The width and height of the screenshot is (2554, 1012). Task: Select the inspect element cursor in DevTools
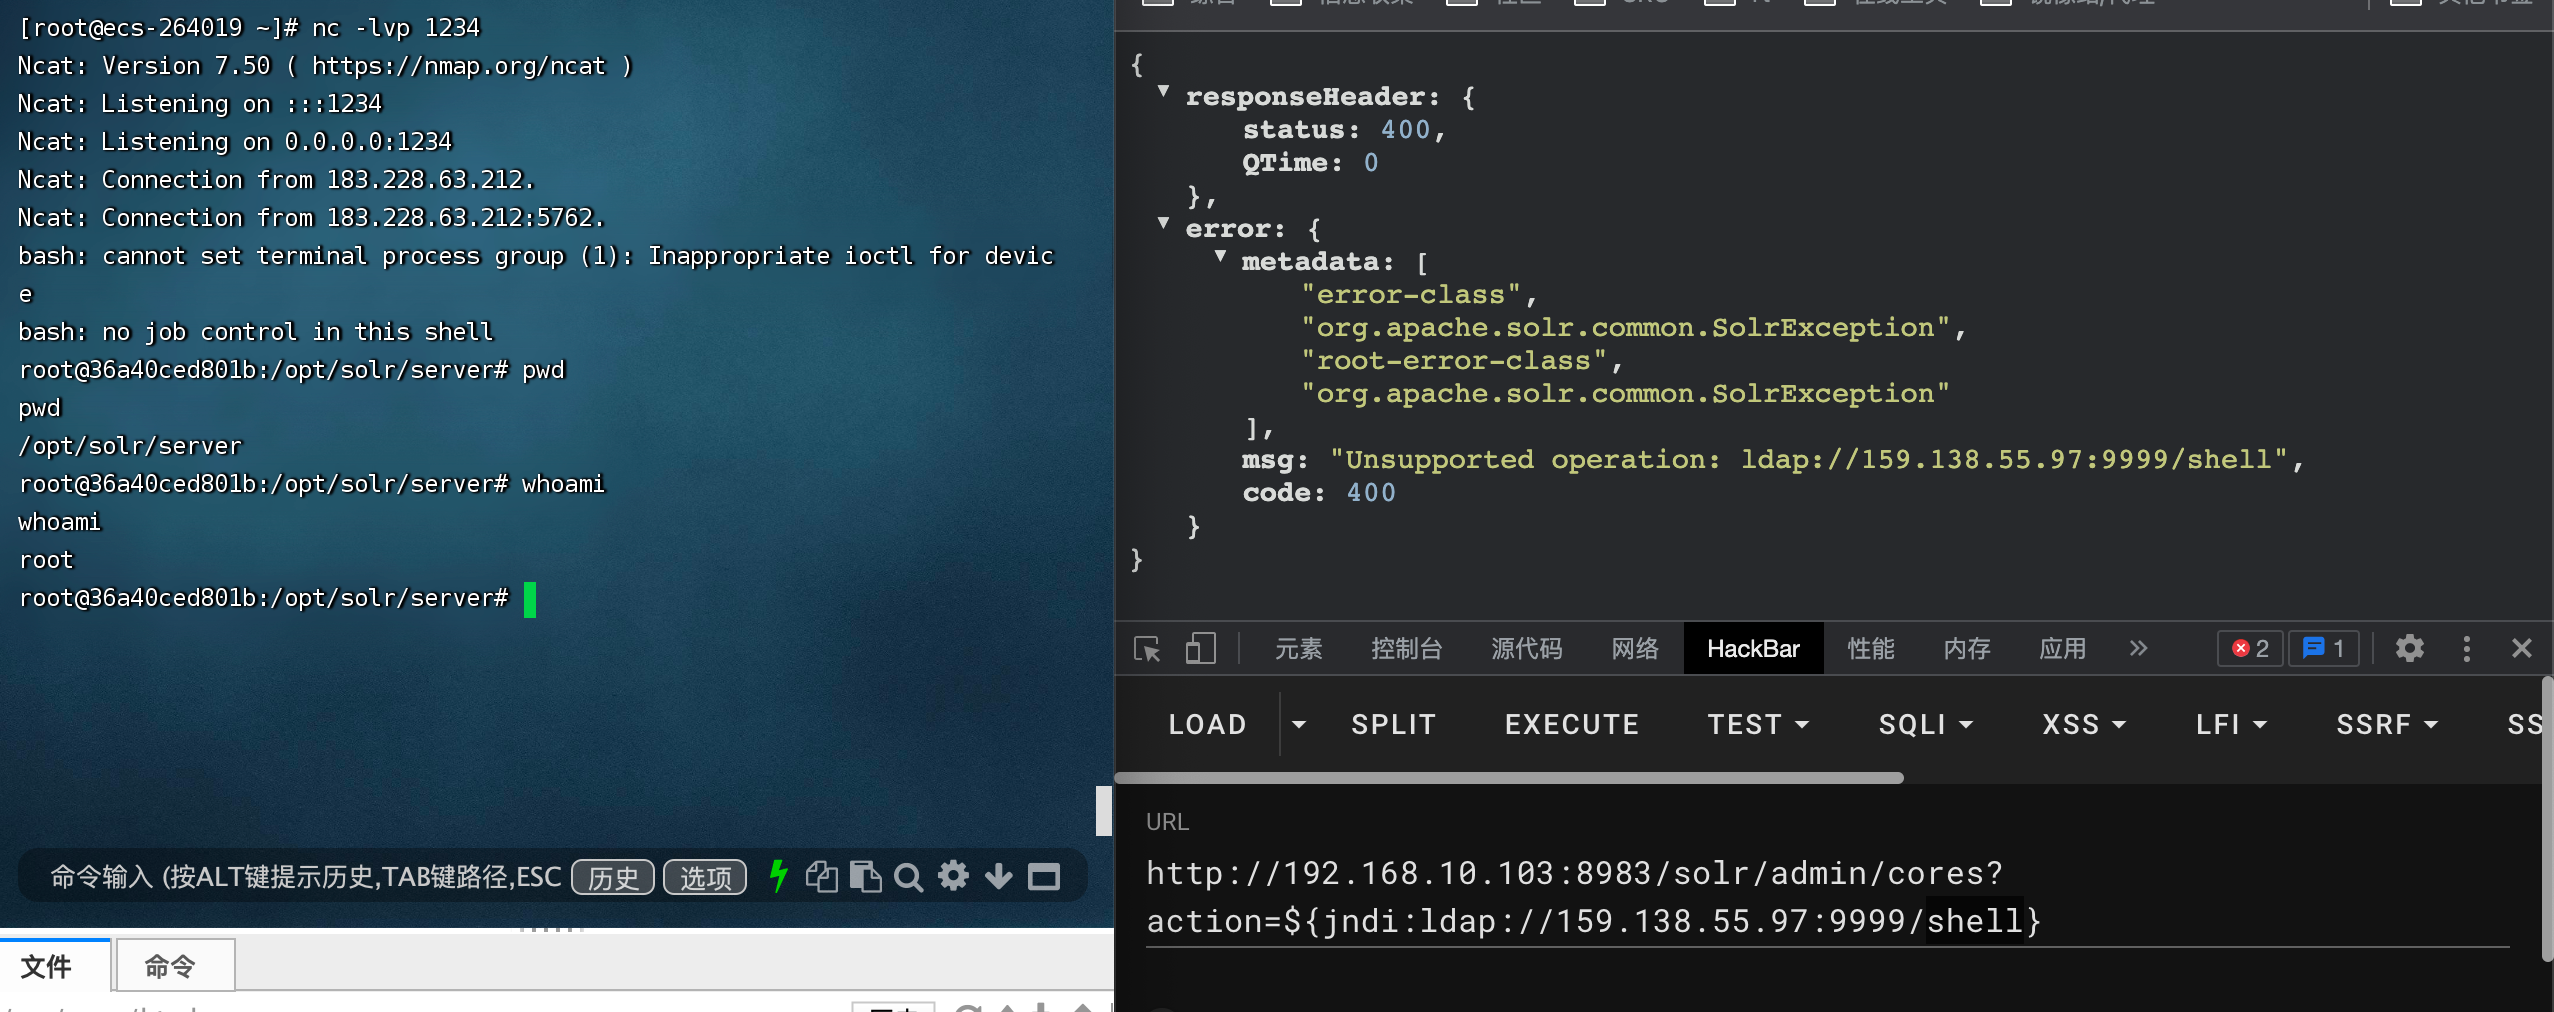pos(1146,649)
